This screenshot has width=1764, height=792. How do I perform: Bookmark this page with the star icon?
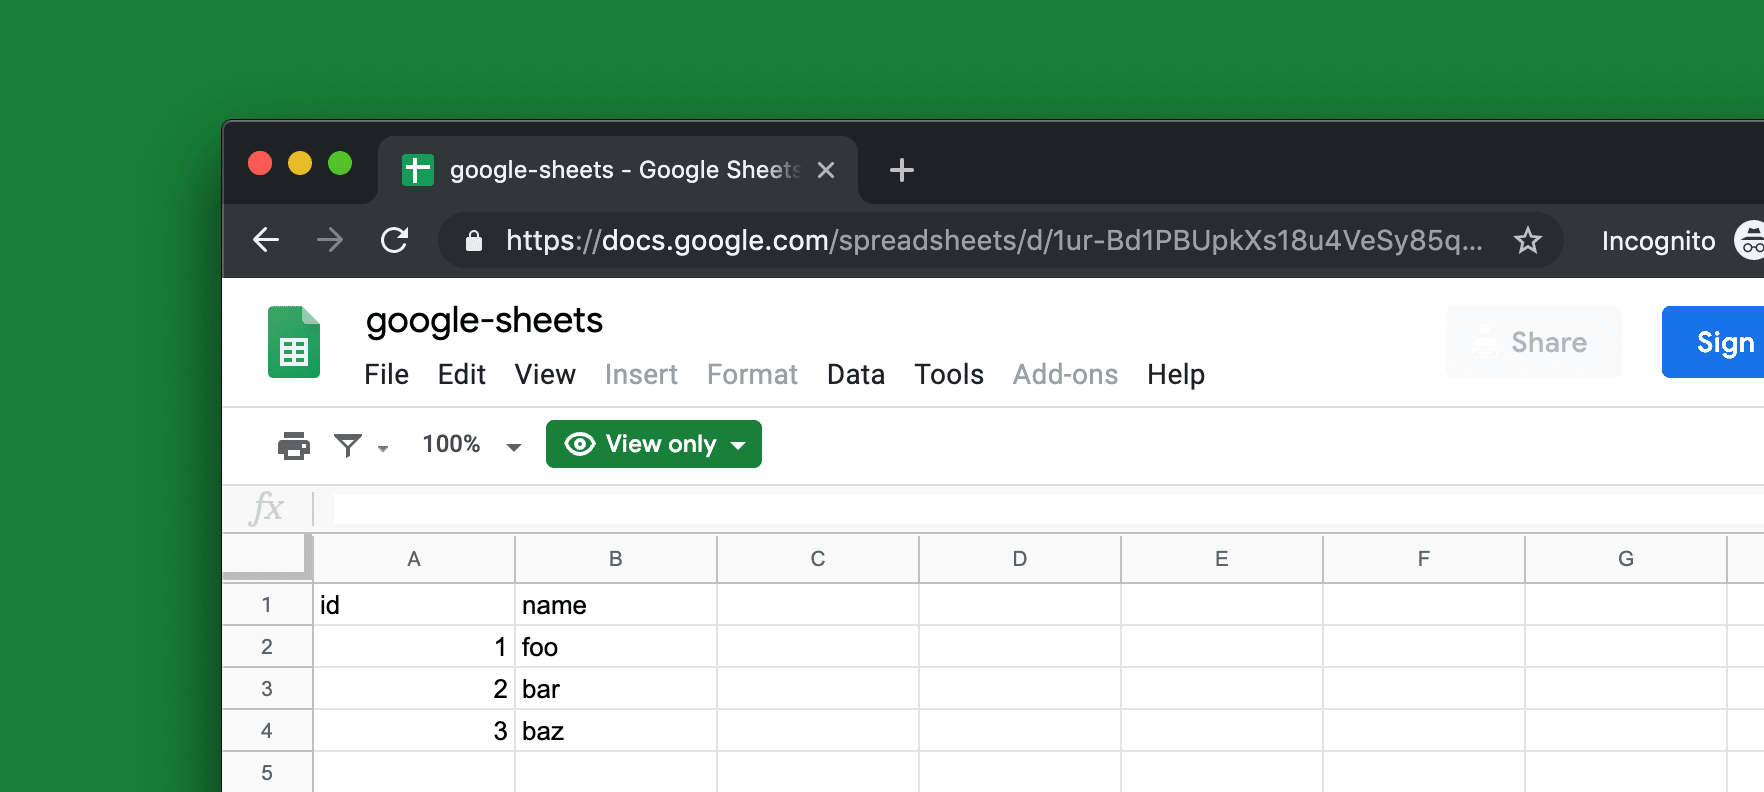pos(1527,240)
